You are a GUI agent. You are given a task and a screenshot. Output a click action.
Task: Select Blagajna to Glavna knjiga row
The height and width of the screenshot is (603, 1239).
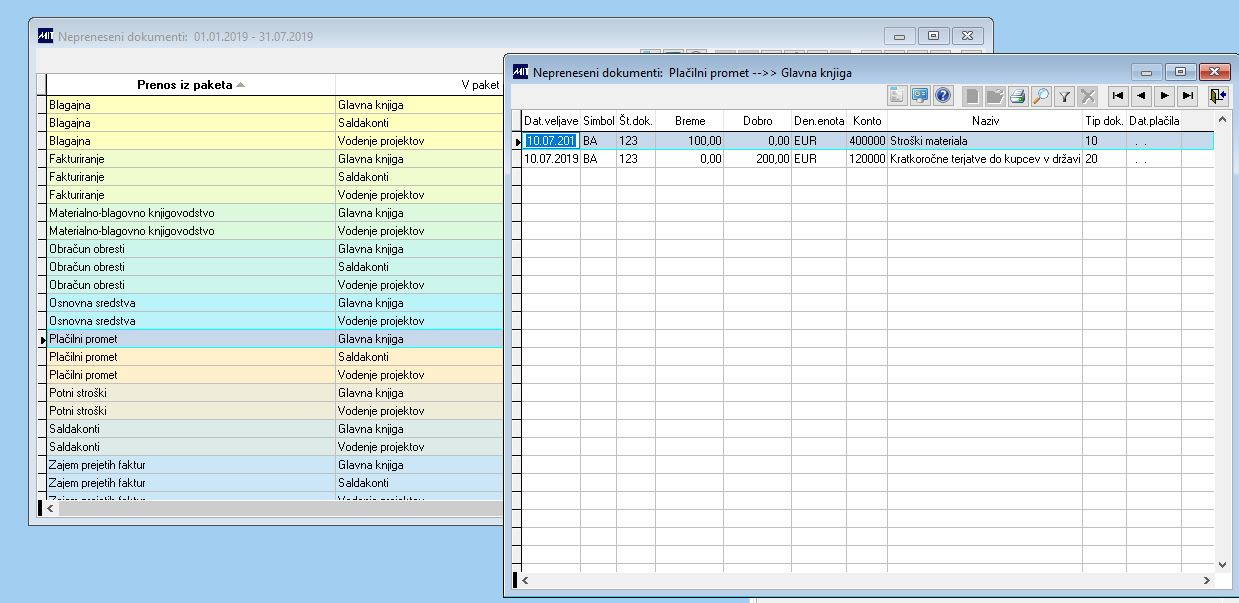pos(190,105)
